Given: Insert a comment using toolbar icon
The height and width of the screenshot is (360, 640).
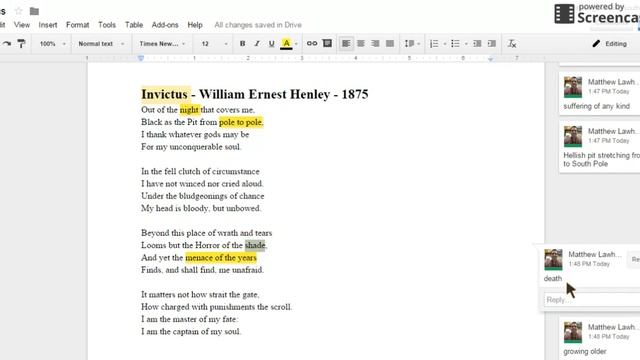Looking at the screenshot, I should coord(327,43).
